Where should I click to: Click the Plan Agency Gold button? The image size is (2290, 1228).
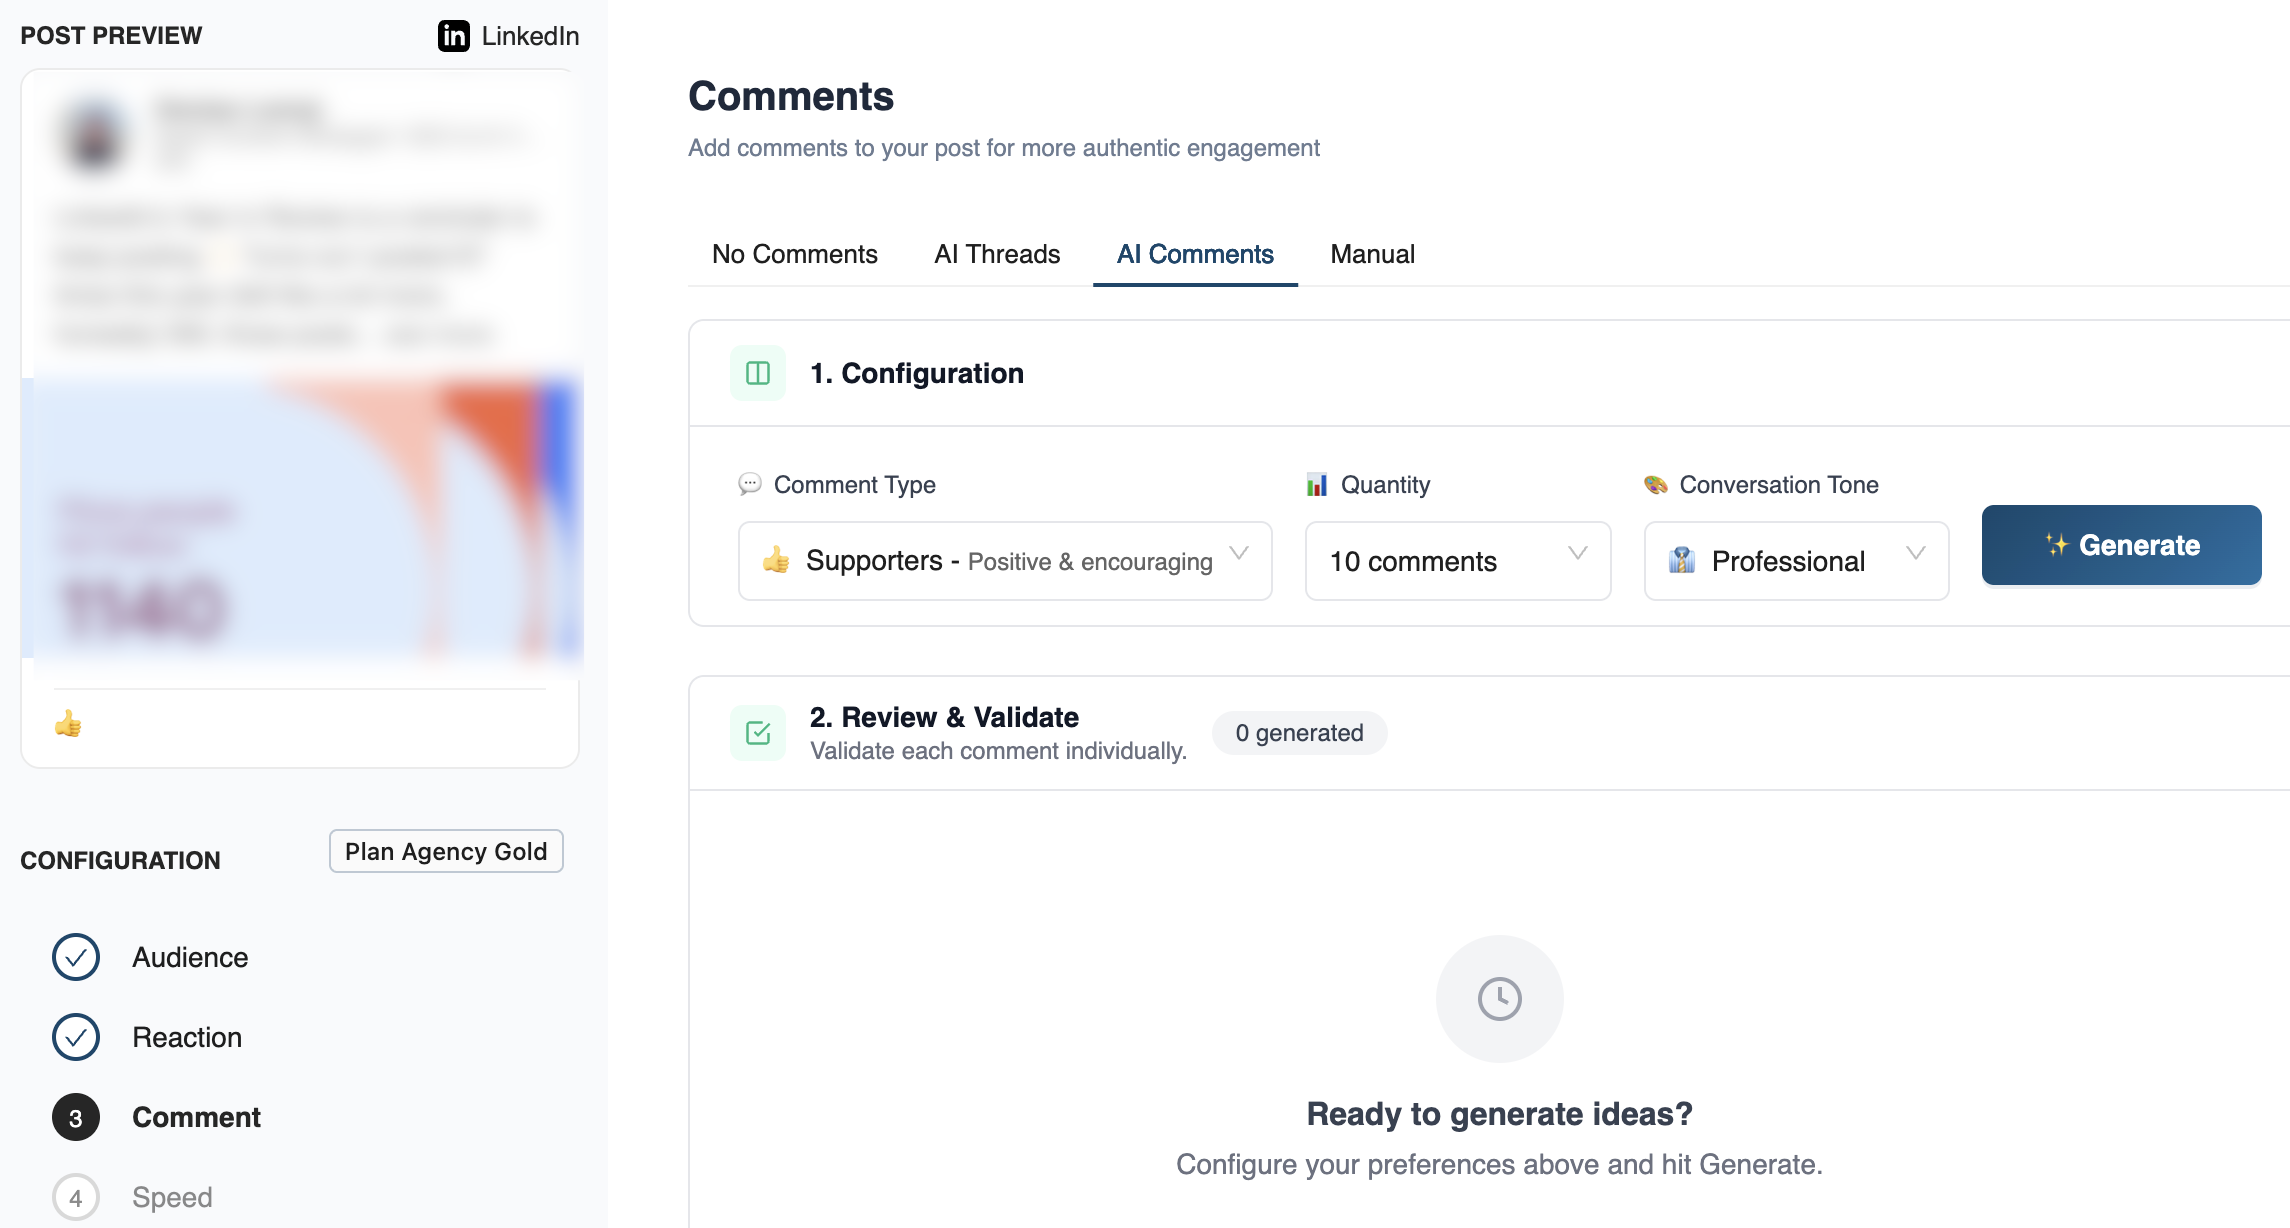click(x=446, y=851)
